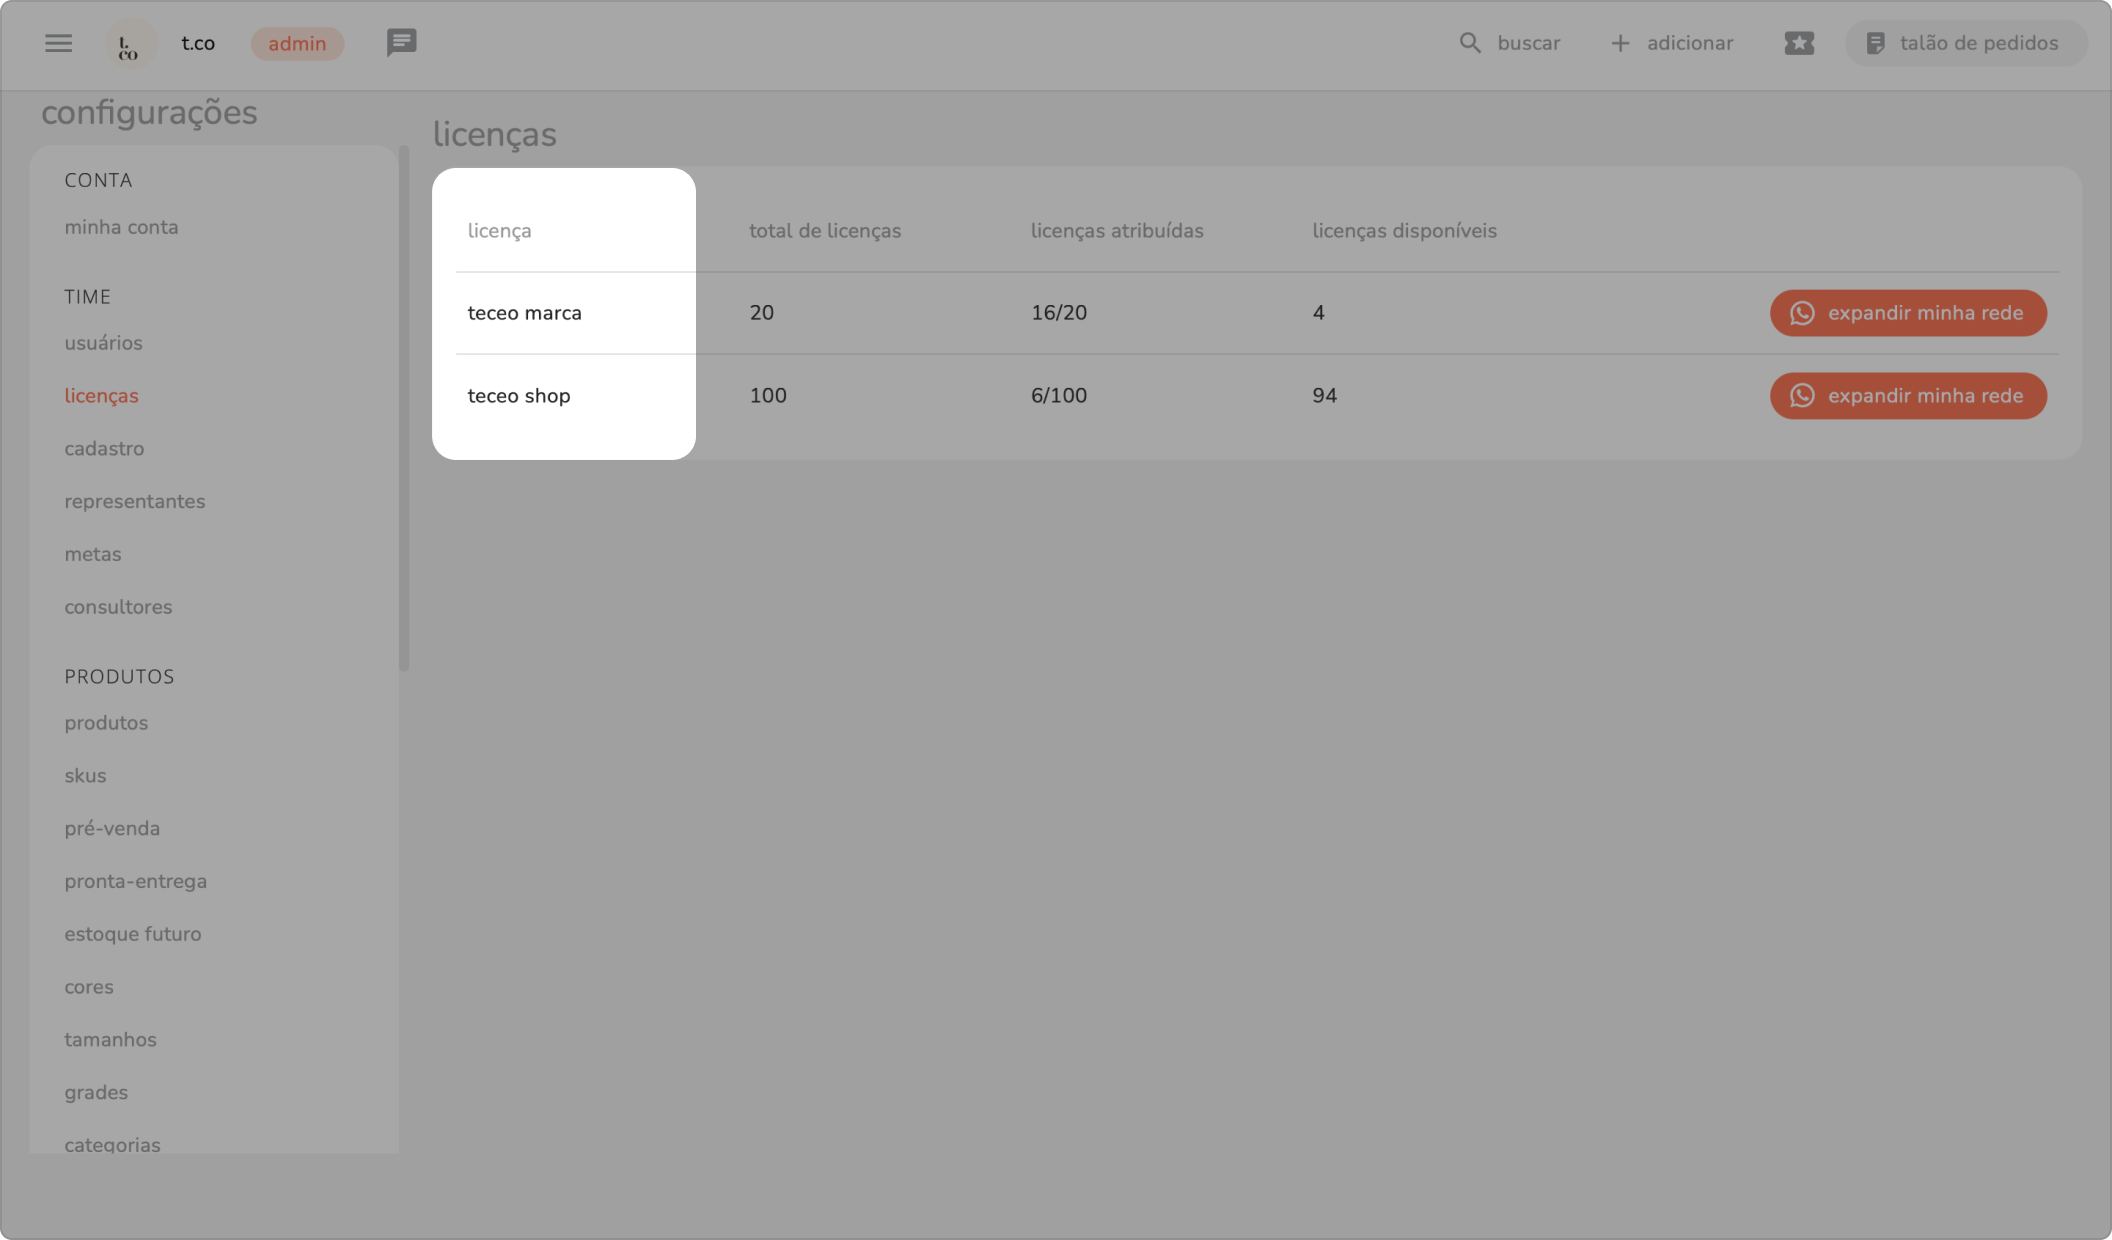Open the star ticket icon

1798,43
